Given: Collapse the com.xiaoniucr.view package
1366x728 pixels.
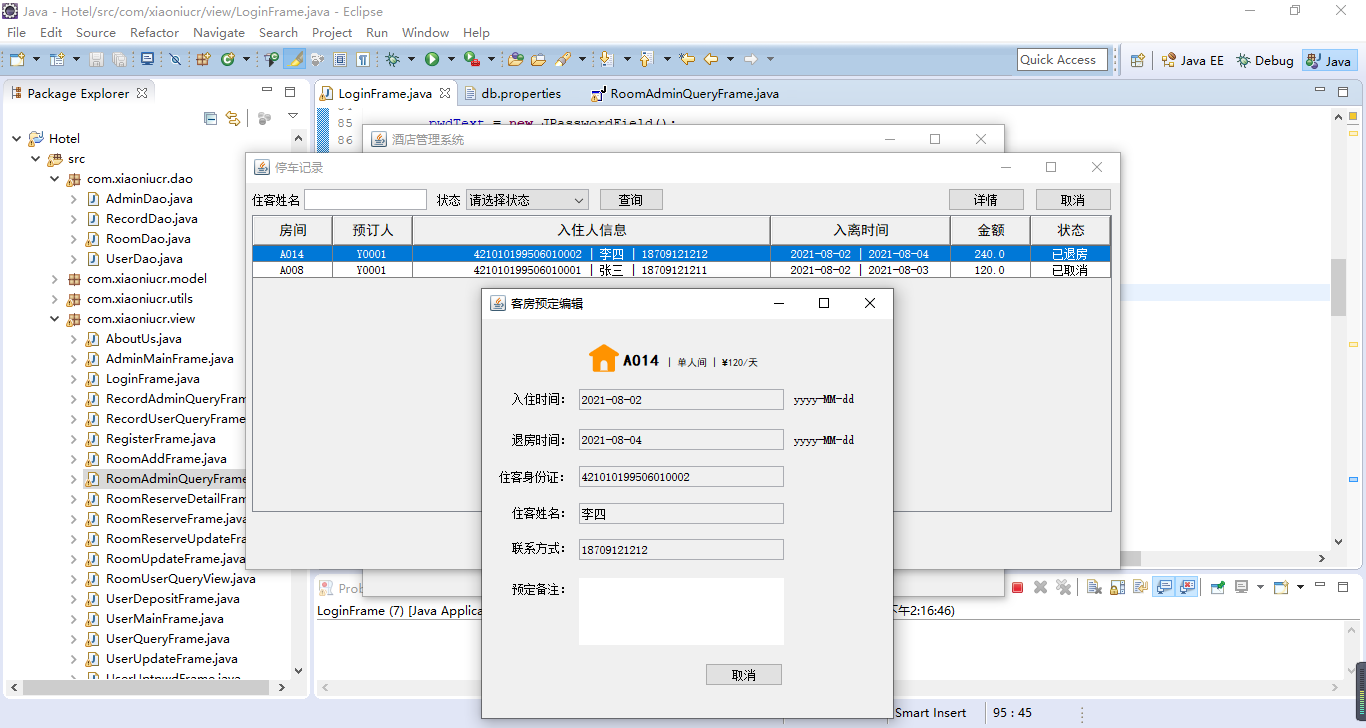Looking at the screenshot, I should point(55,318).
